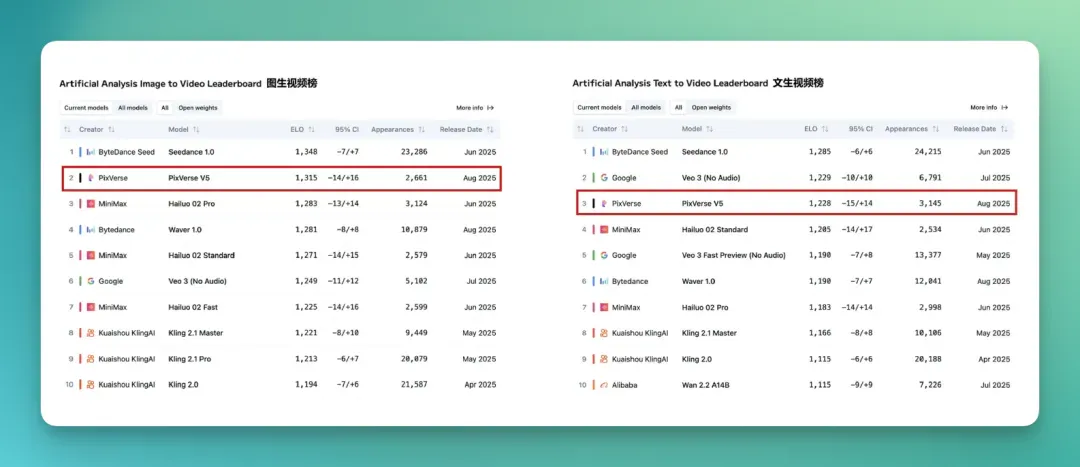The height and width of the screenshot is (467, 1080).
Task: Click appearances value 3,145 for PixVerse V5
Action: click(x=930, y=204)
